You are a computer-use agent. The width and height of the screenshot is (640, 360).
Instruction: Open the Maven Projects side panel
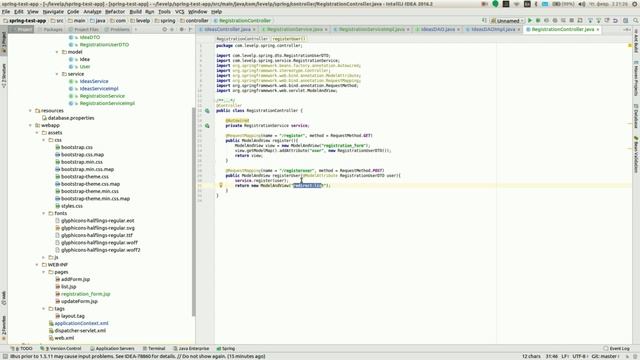click(636, 79)
